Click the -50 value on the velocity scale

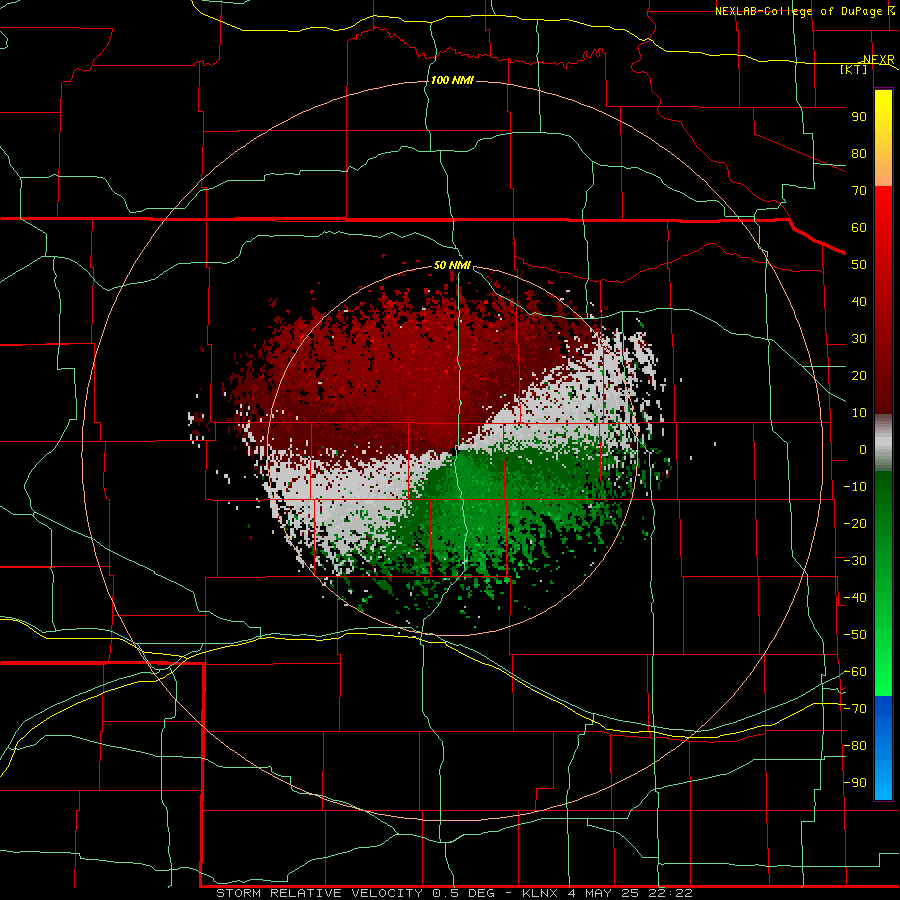[855, 635]
